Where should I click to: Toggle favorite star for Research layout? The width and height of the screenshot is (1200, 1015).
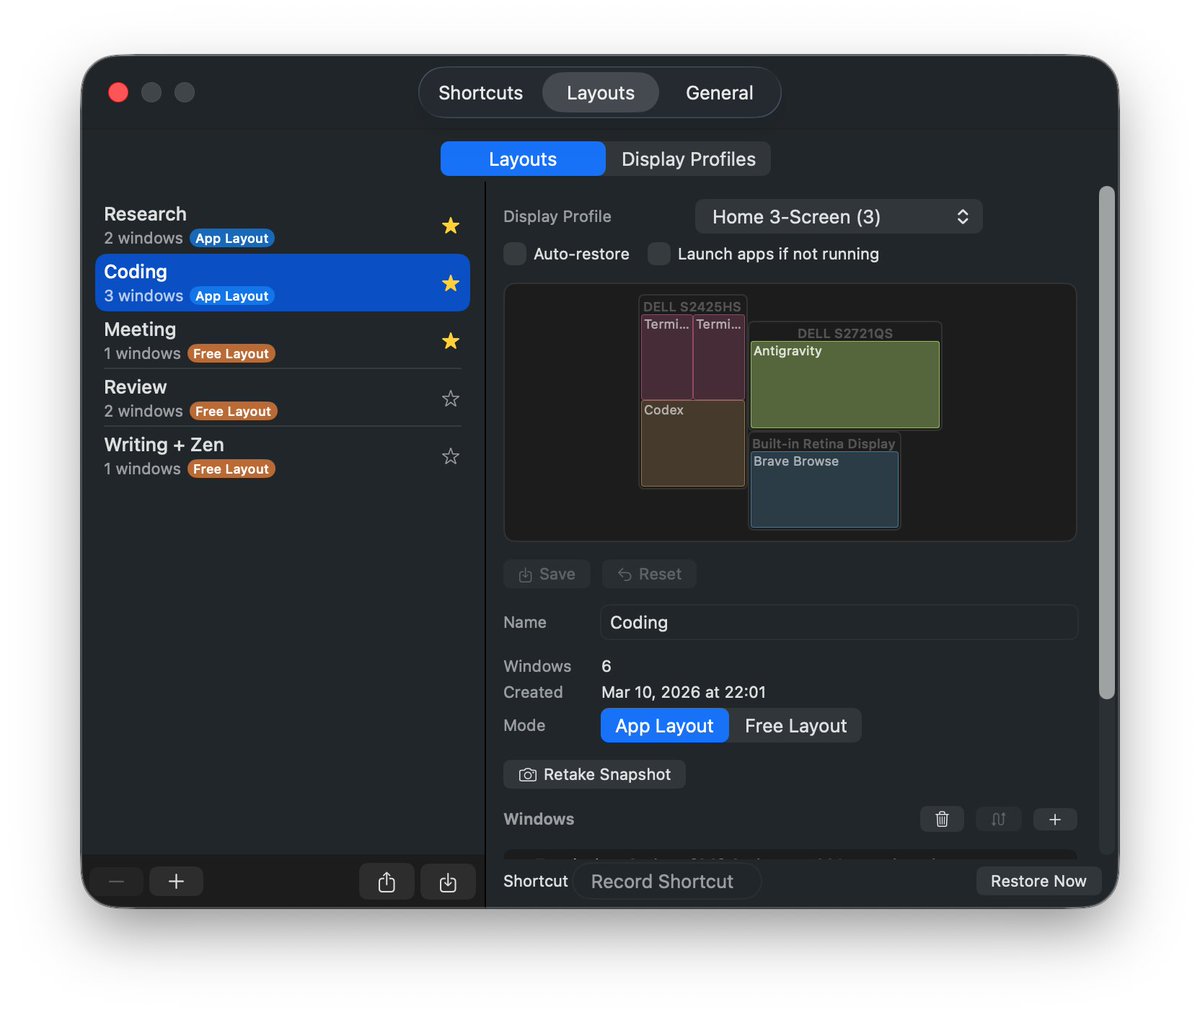(x=451, y=226)
